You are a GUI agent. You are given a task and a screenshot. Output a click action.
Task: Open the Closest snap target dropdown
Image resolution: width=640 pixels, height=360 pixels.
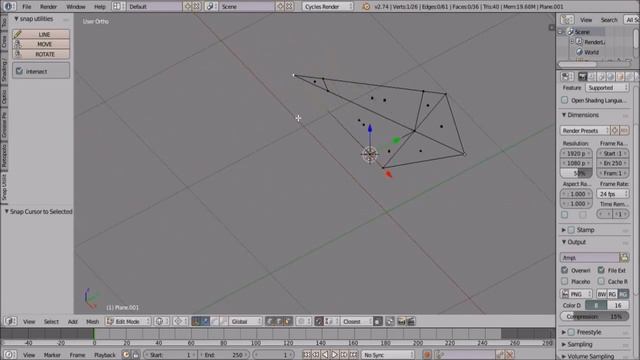click(357, 322)
